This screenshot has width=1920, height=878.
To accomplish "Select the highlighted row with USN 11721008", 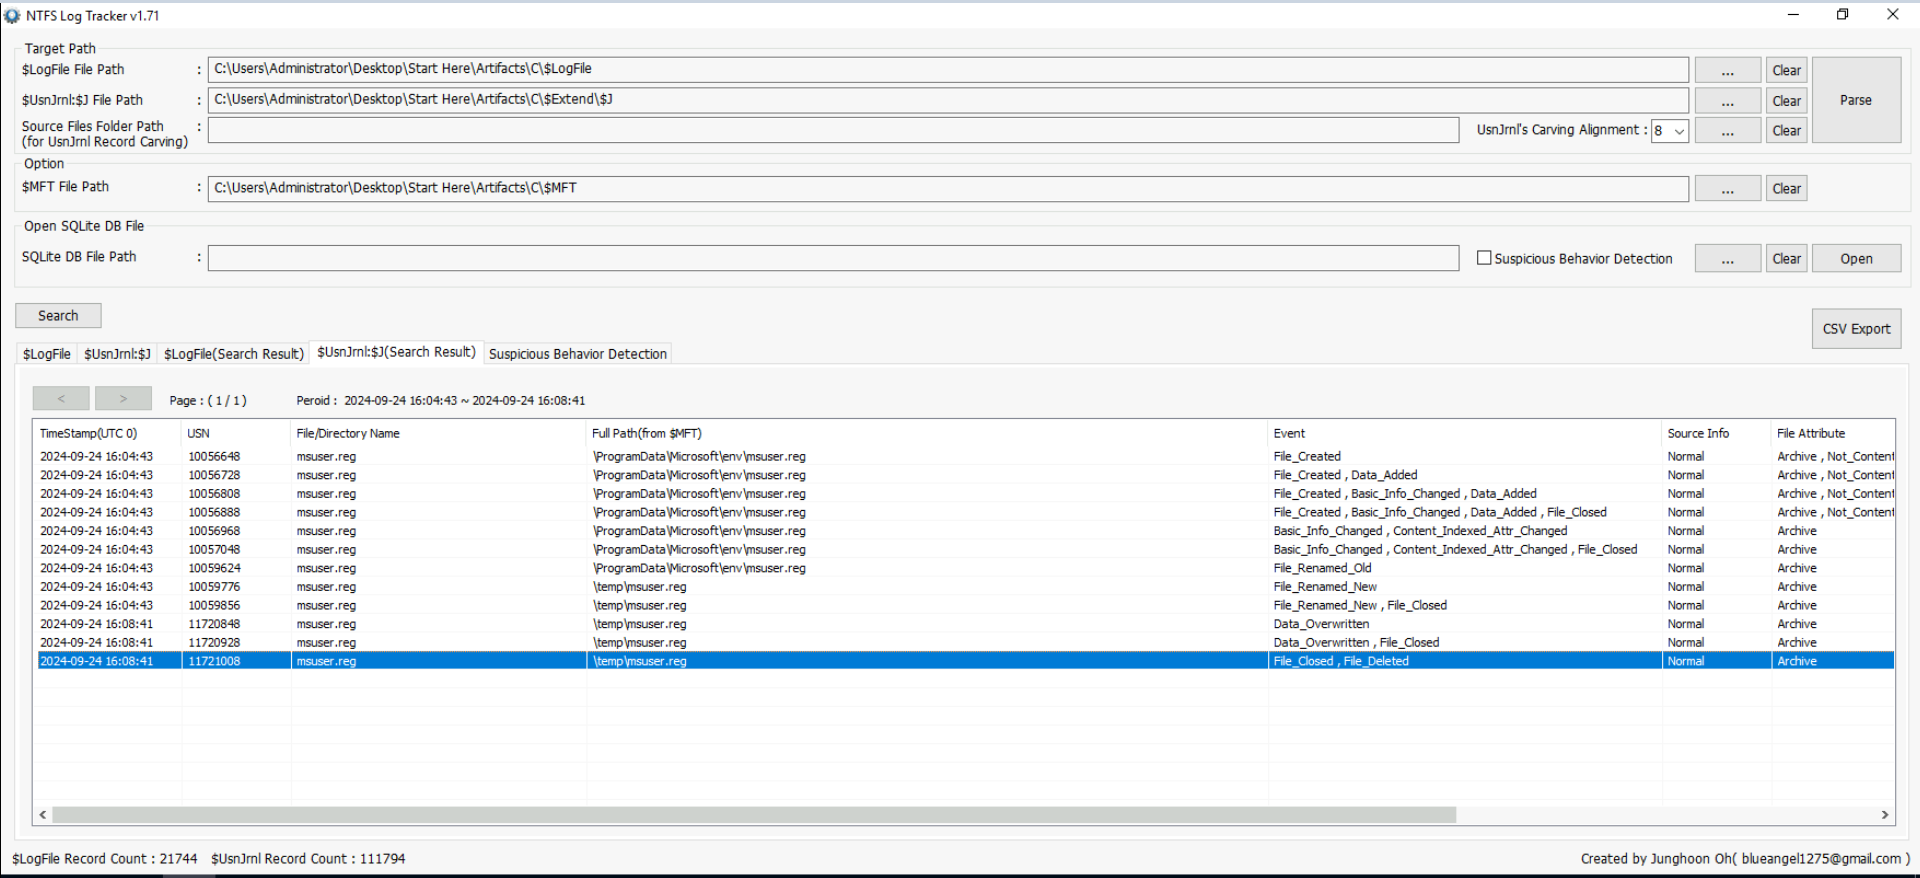I will (x=965, y=661).
